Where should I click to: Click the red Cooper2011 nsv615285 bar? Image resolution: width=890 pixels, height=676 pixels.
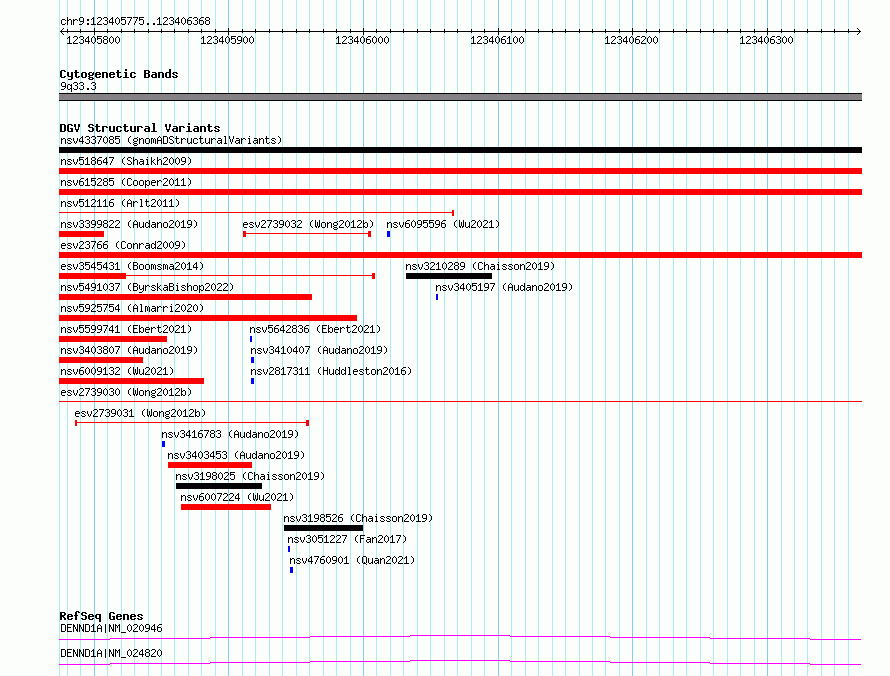click(x=460, y=192)
